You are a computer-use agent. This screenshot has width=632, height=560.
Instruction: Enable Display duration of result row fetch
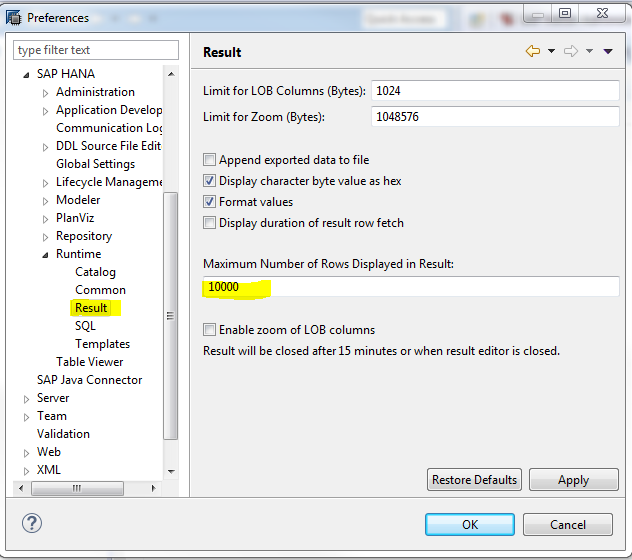(x=209, y=223)
